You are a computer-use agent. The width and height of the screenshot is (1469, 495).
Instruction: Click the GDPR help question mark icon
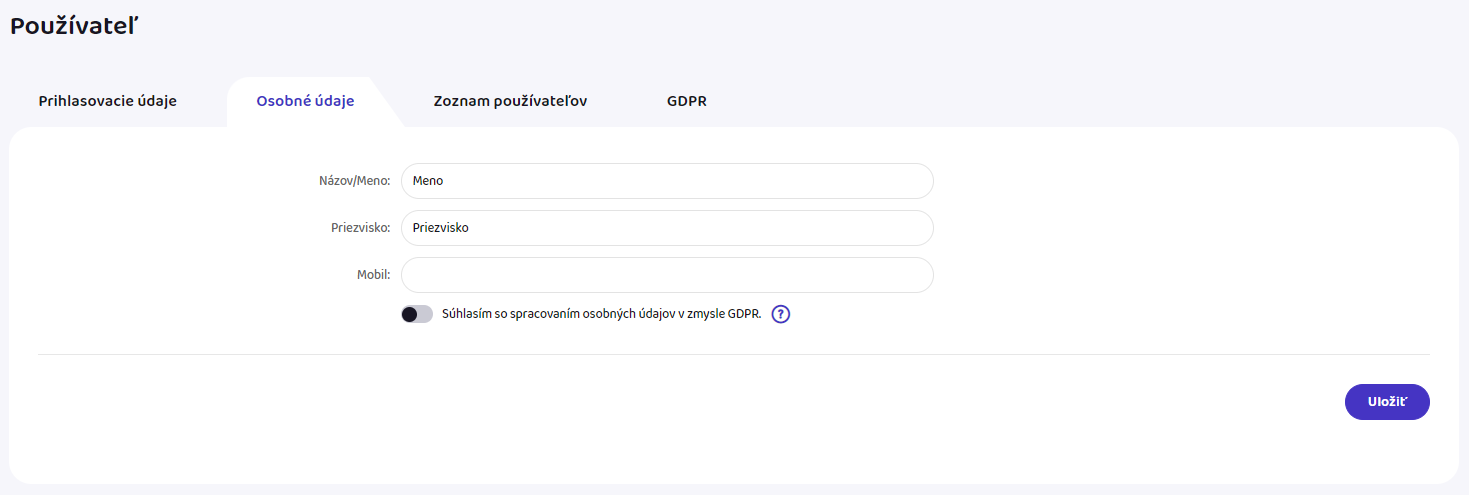point(781,314)
